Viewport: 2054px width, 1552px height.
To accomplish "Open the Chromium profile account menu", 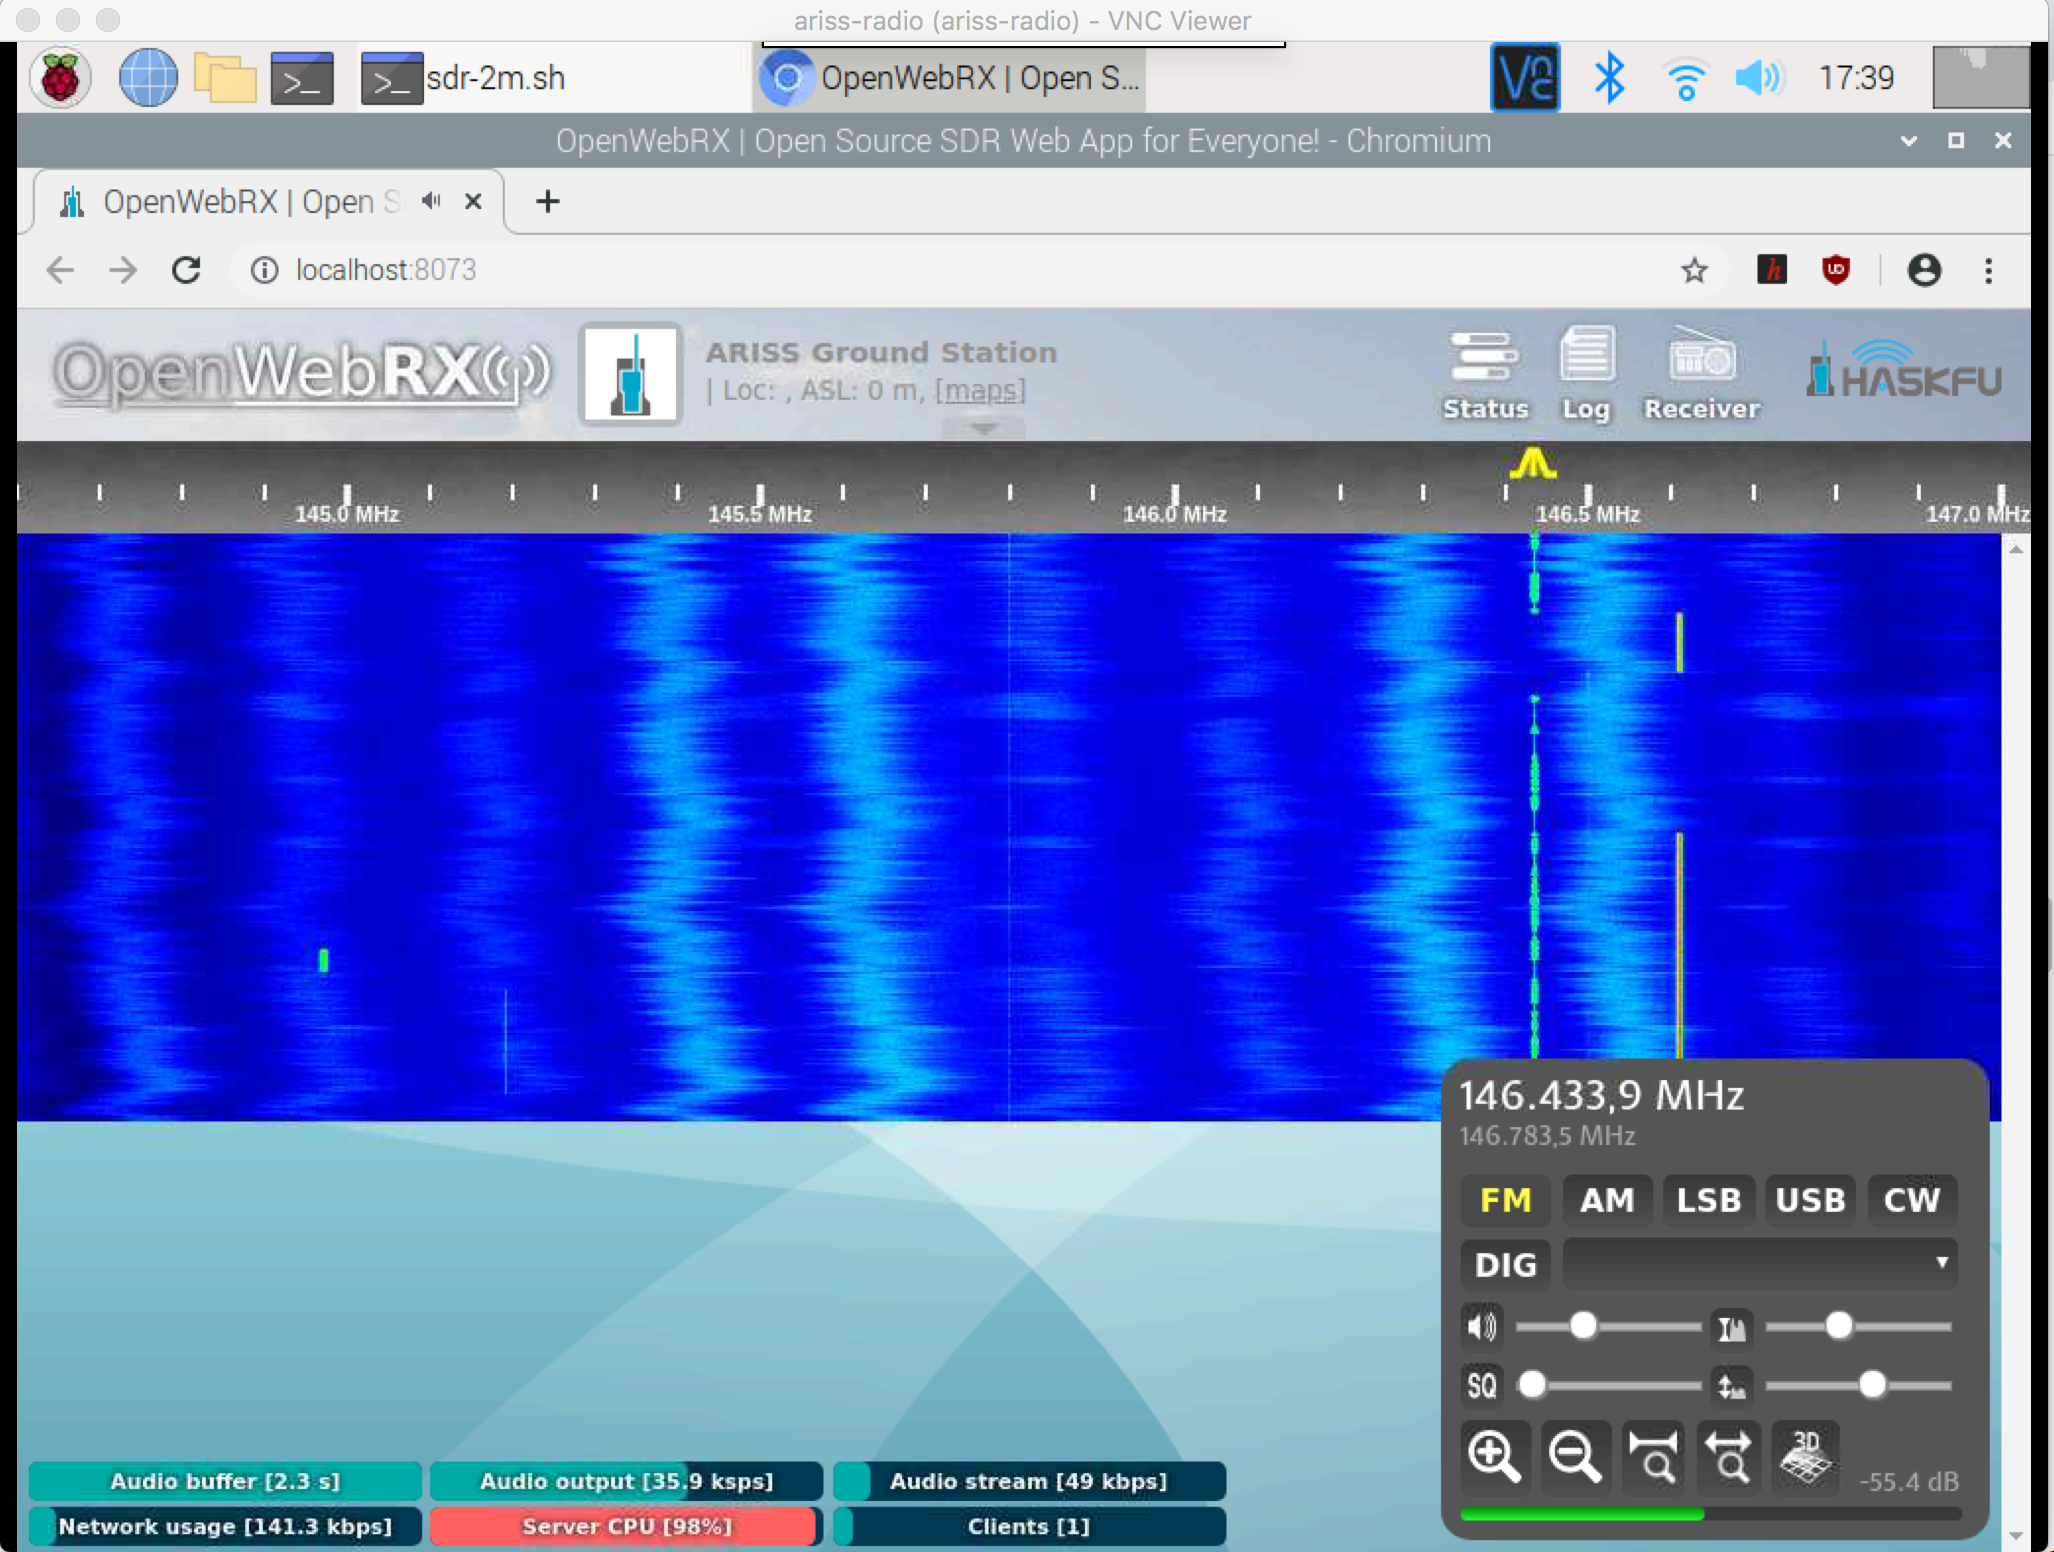I will click(1924, 270).
